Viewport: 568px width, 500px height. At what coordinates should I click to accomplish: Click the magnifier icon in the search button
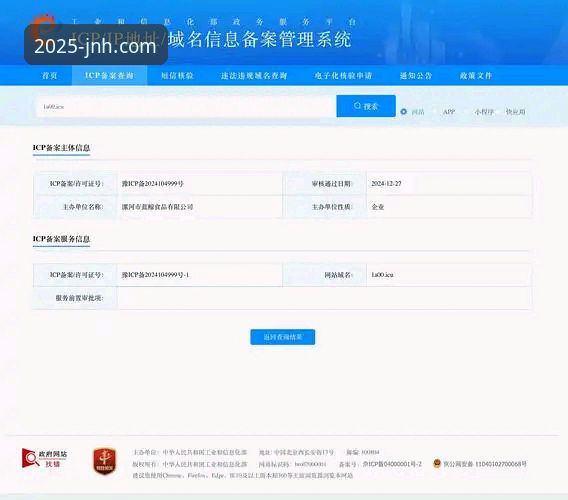[357, 105]
